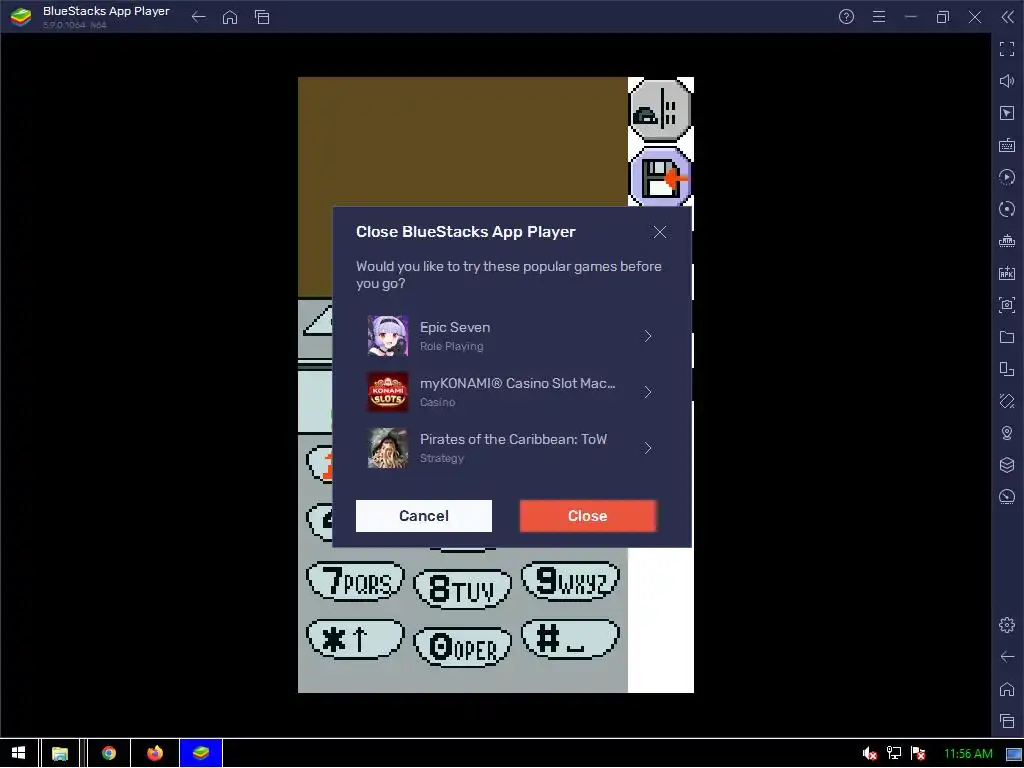Click the gray octagon emulator icon

click(x=660, y=109)
